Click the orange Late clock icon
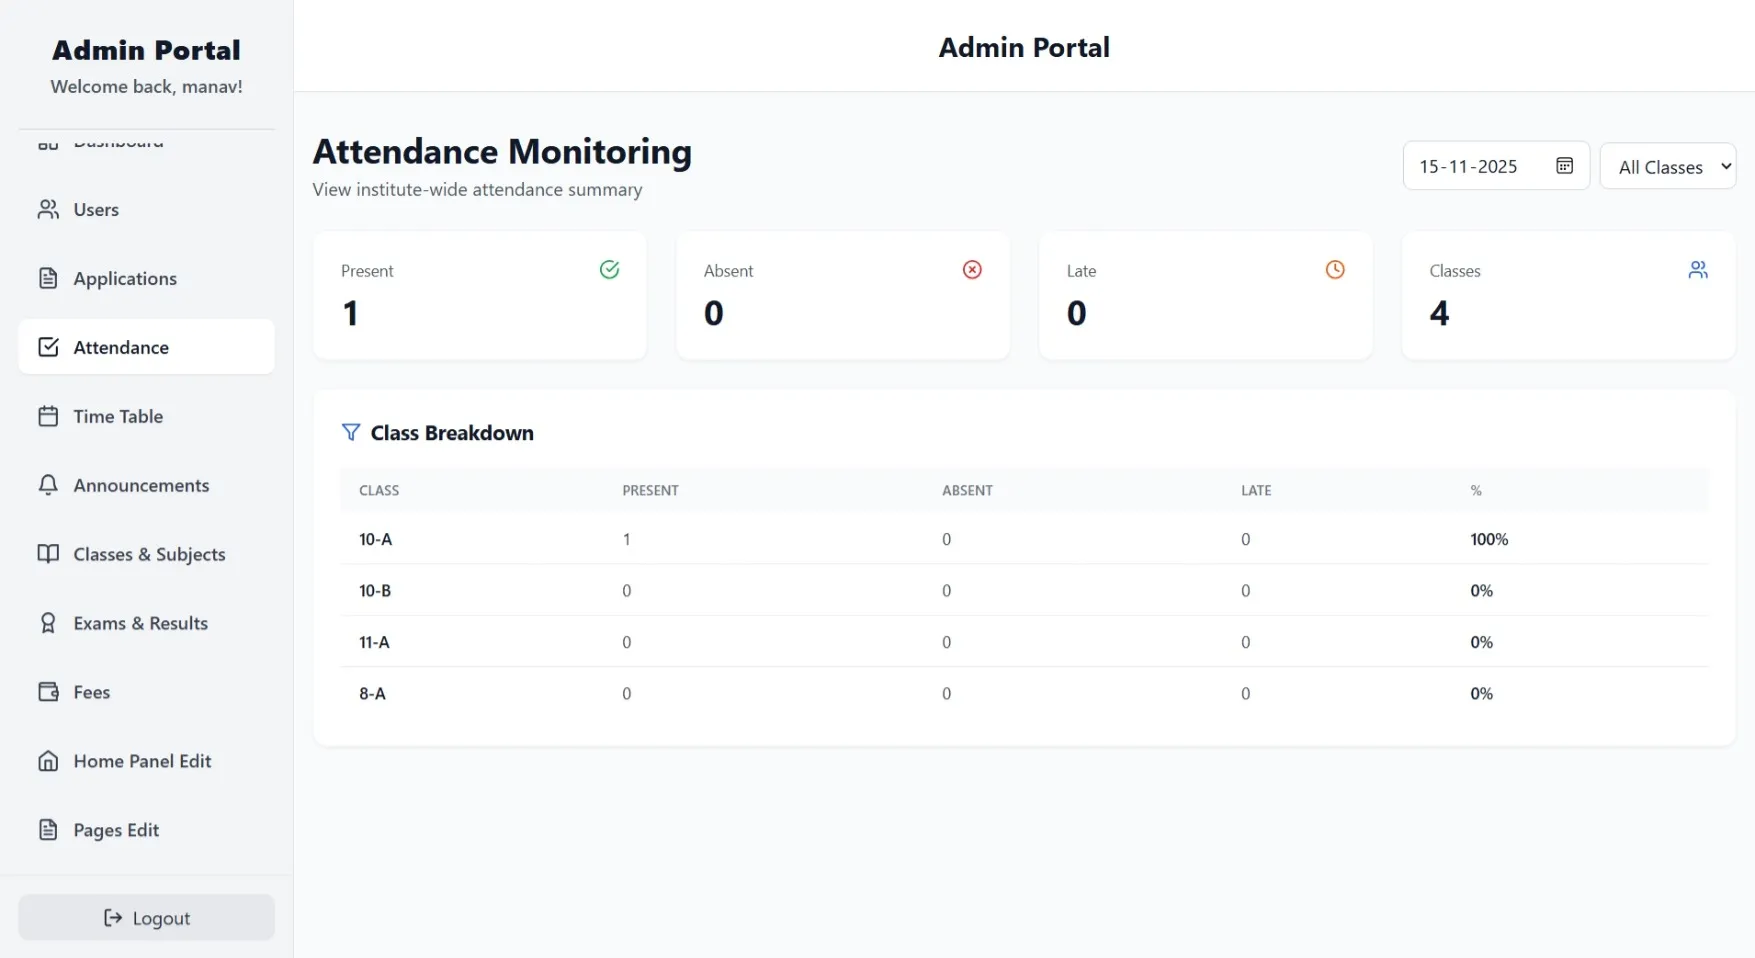1755x958 pixels. (x=1334, y=269)
